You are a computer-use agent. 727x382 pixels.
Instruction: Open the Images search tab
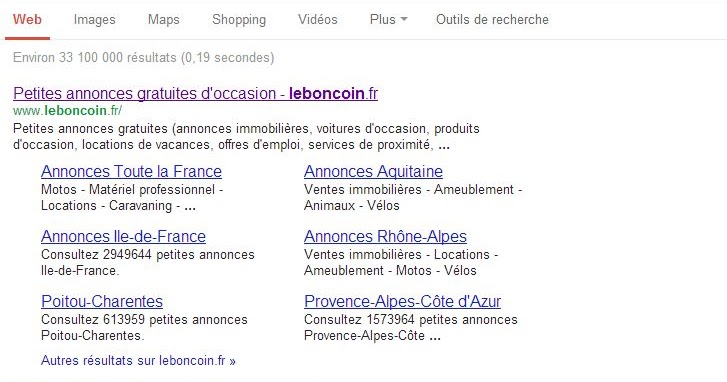pyautogui.click(x=95, y=19)
